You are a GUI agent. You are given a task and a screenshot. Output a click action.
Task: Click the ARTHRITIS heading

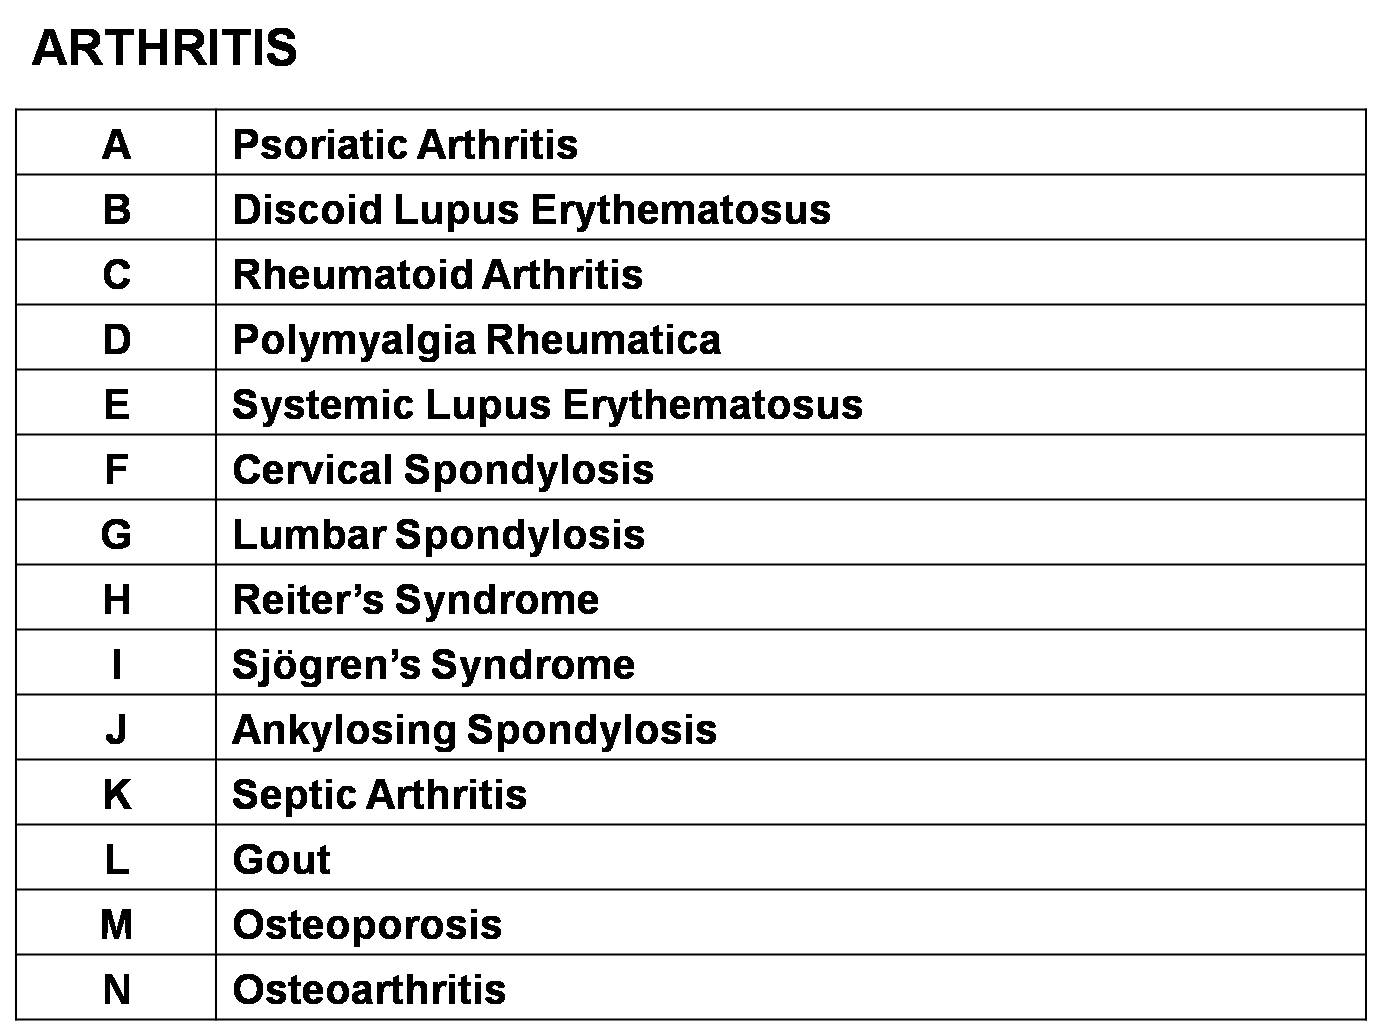(165, 48)
